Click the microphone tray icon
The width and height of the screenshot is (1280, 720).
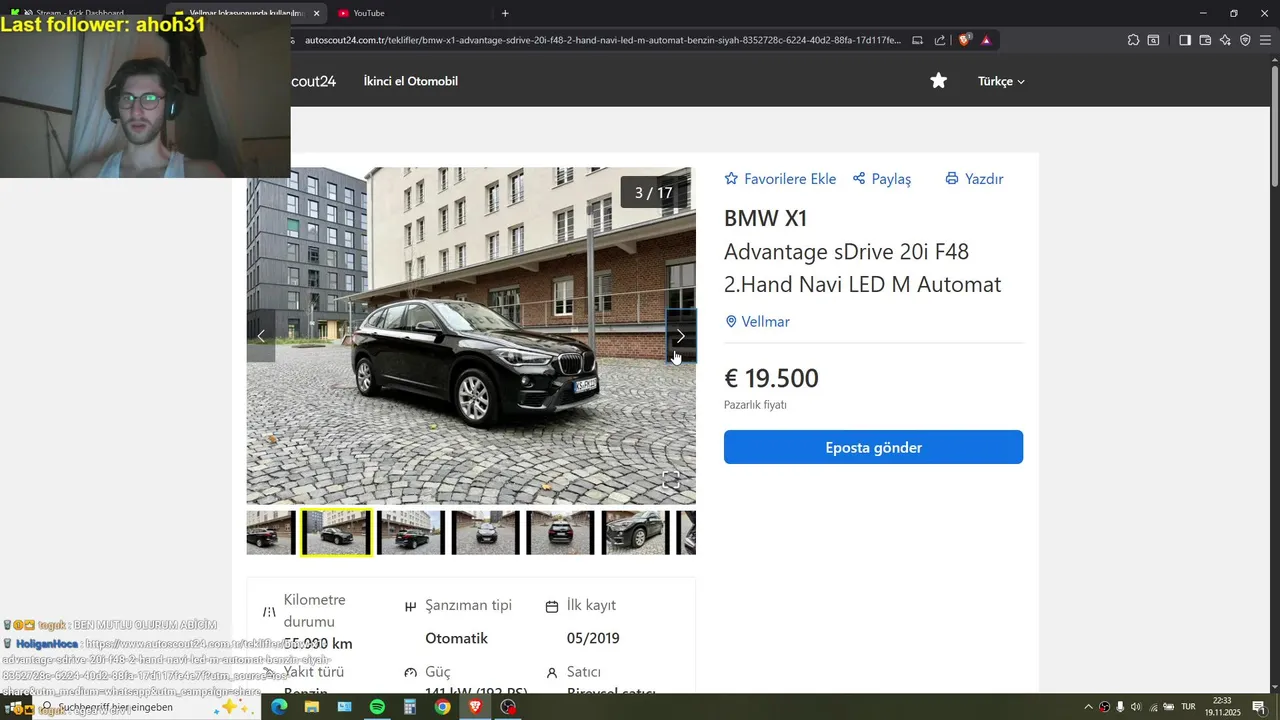[1120, 707]
